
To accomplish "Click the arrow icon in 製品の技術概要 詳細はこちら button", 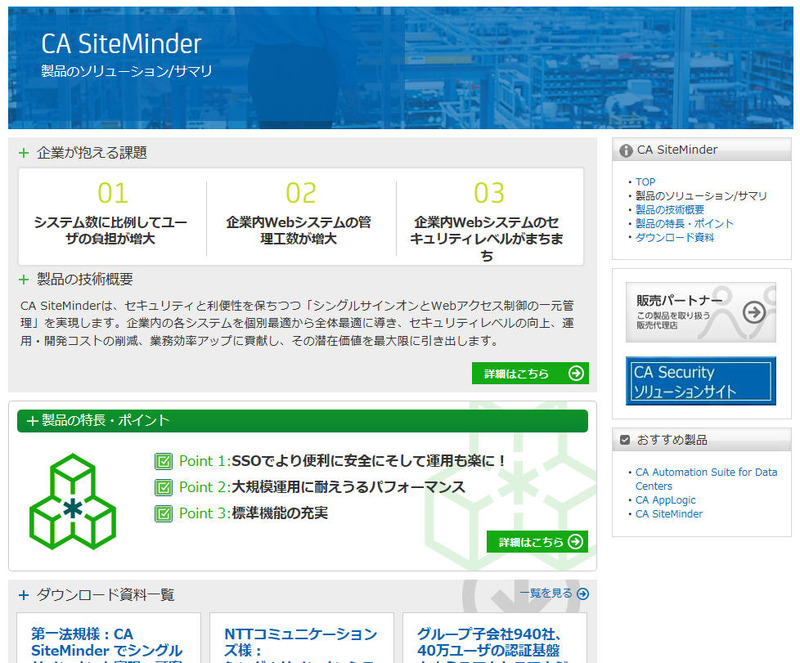I will point(575,373).
